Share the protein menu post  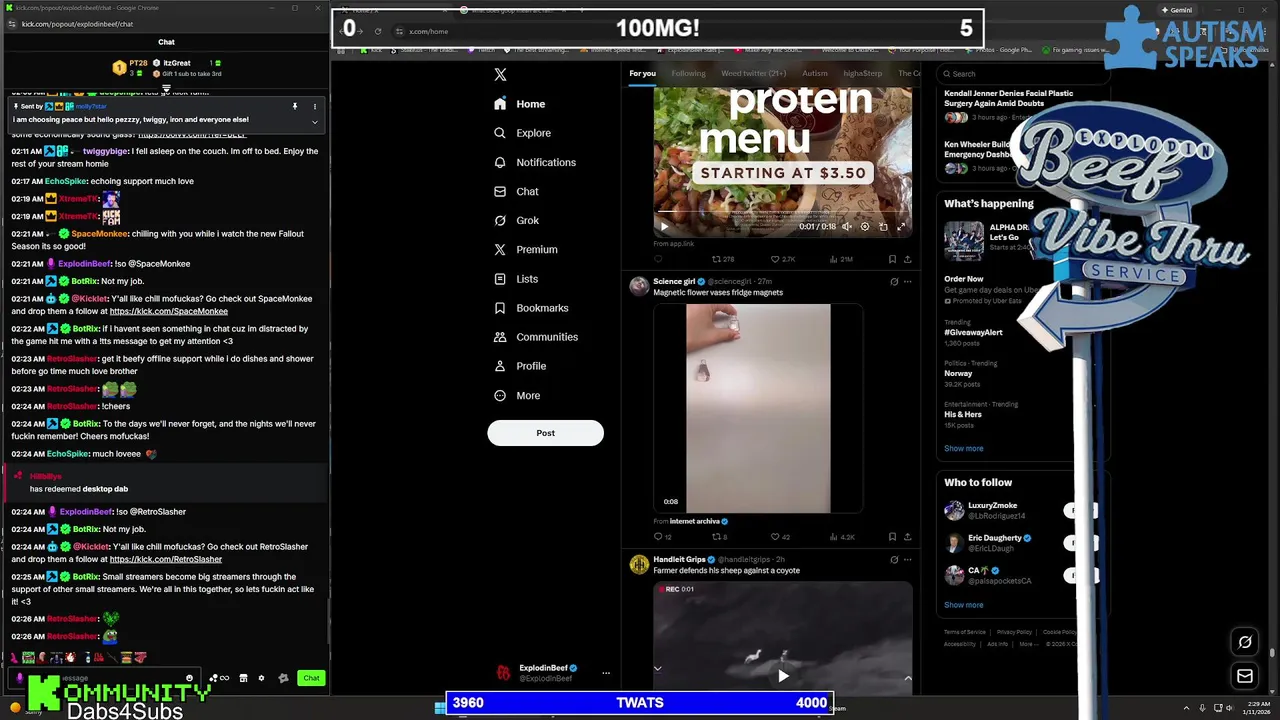pyautogui.click(x=908, y=259)
